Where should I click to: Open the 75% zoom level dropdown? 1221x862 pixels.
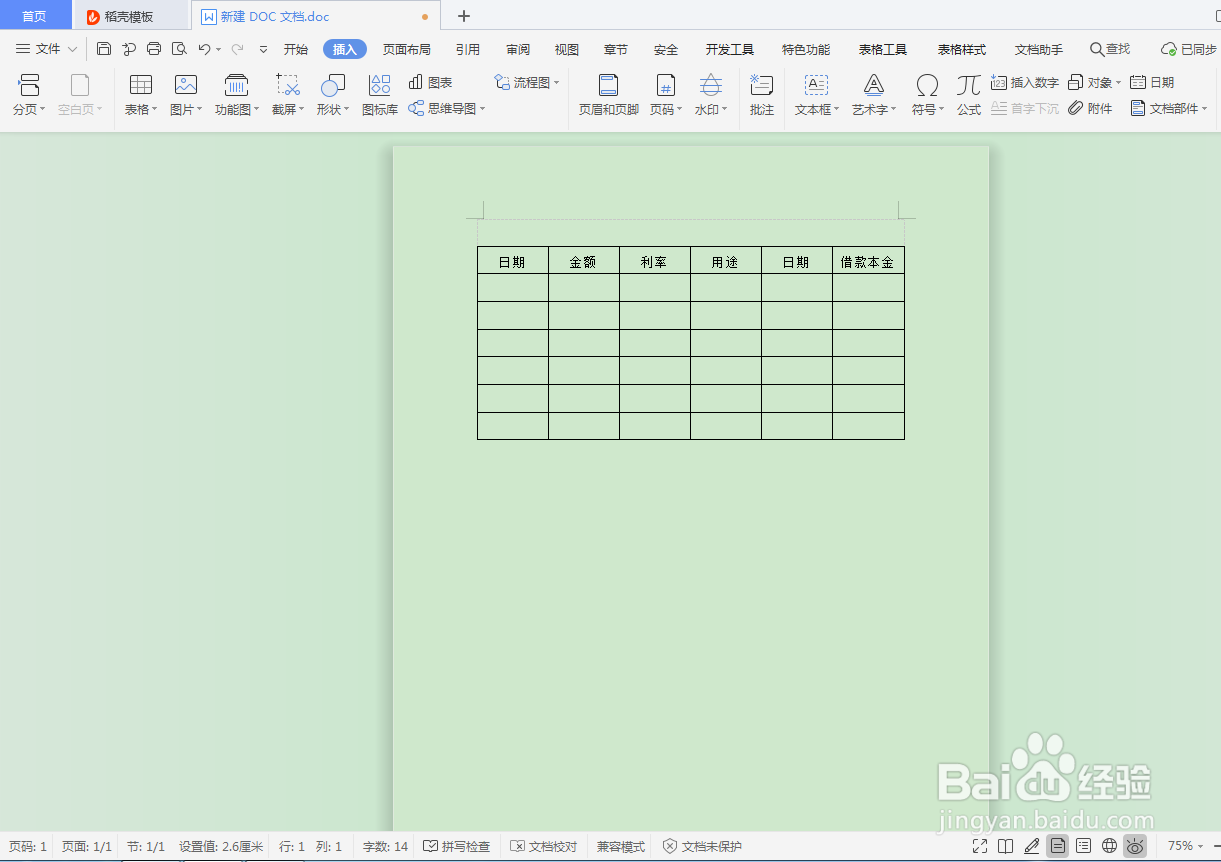pyautogui.click(x=1185, y=845)
